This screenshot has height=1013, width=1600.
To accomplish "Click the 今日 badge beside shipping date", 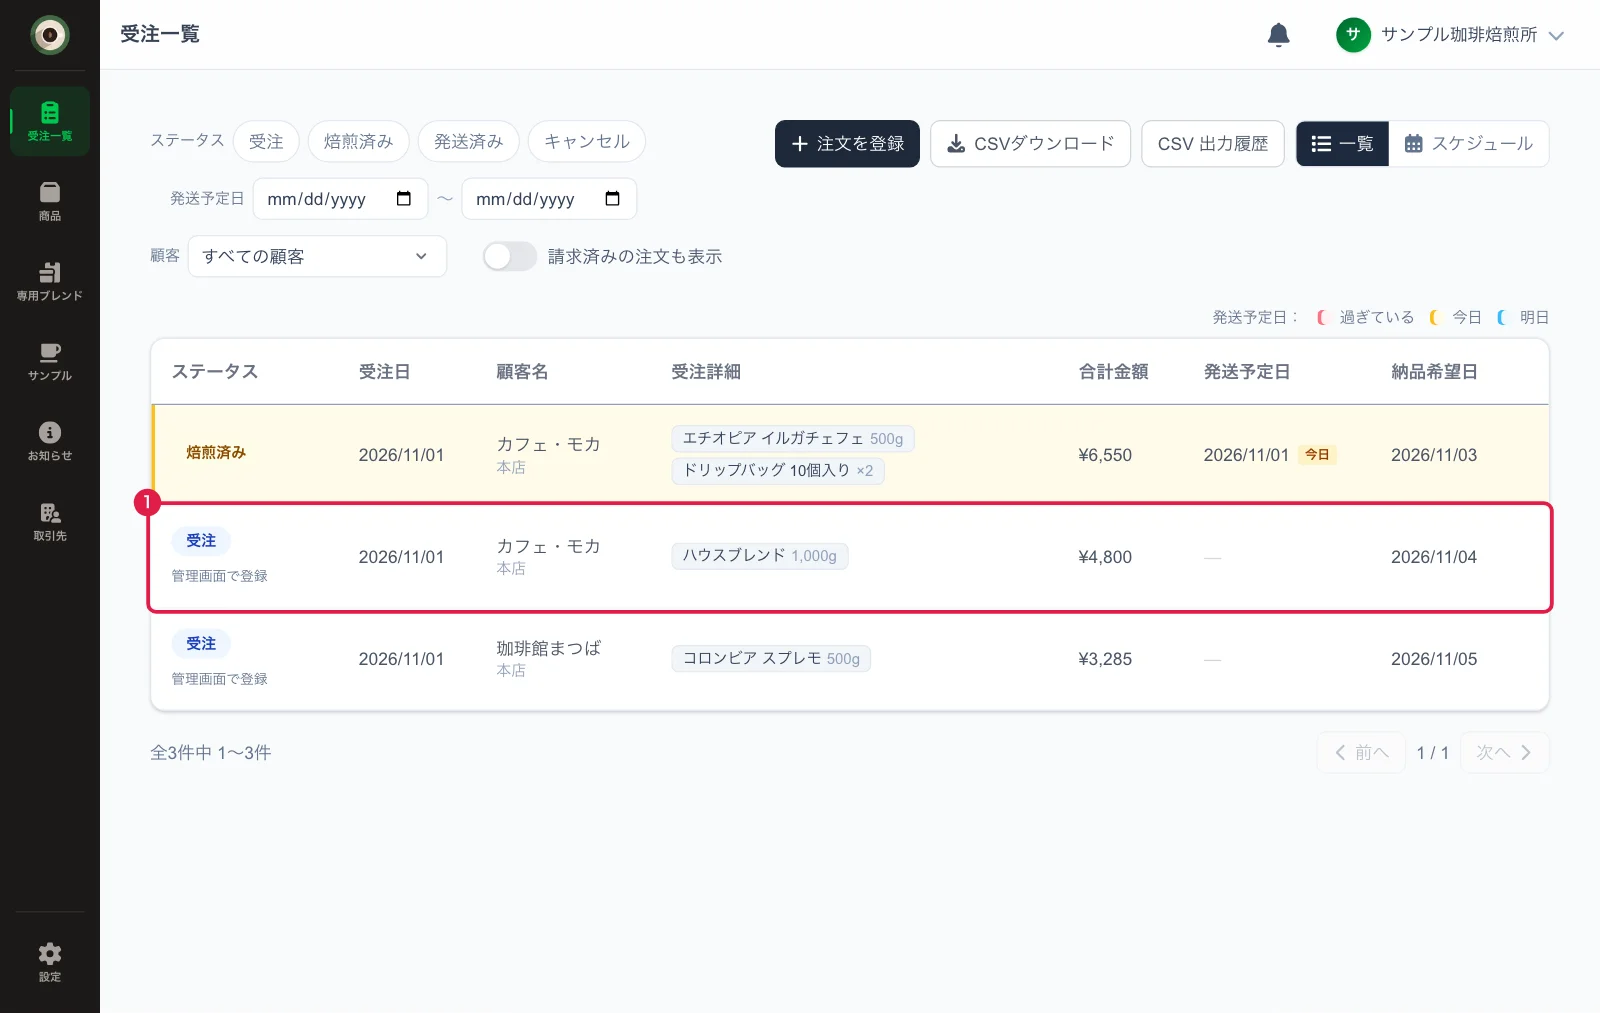I will [x=1317, y=455].
